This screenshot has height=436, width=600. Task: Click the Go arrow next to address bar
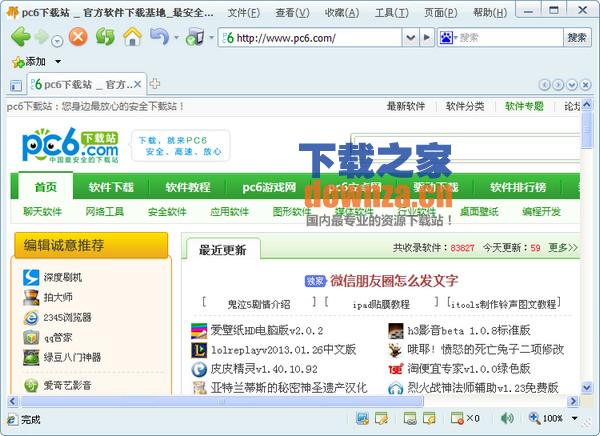point(427,38)
